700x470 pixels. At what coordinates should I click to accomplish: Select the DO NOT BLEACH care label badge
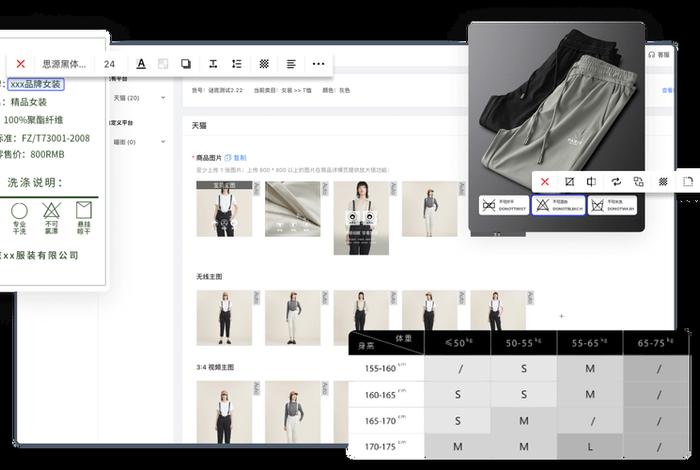(558, 205)
